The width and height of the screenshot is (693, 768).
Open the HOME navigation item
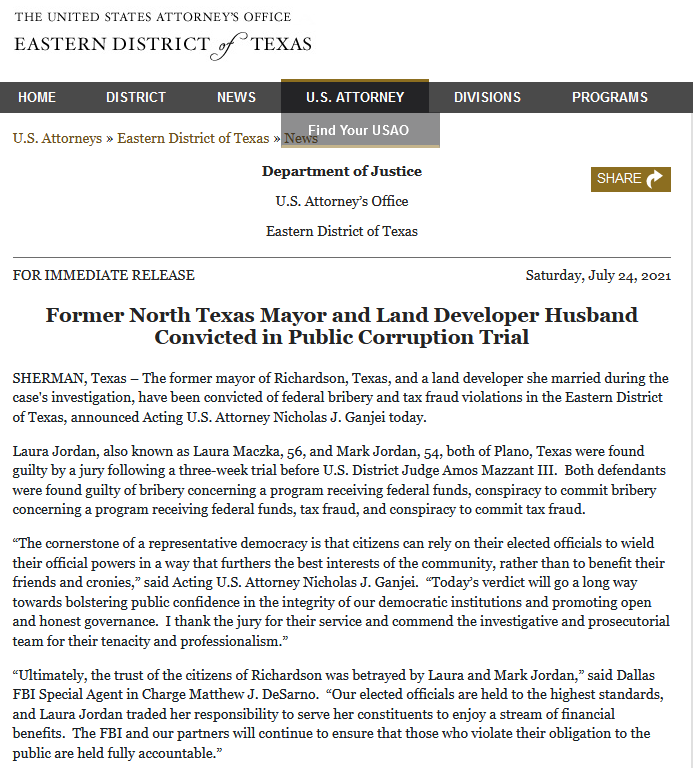(37, 97)
